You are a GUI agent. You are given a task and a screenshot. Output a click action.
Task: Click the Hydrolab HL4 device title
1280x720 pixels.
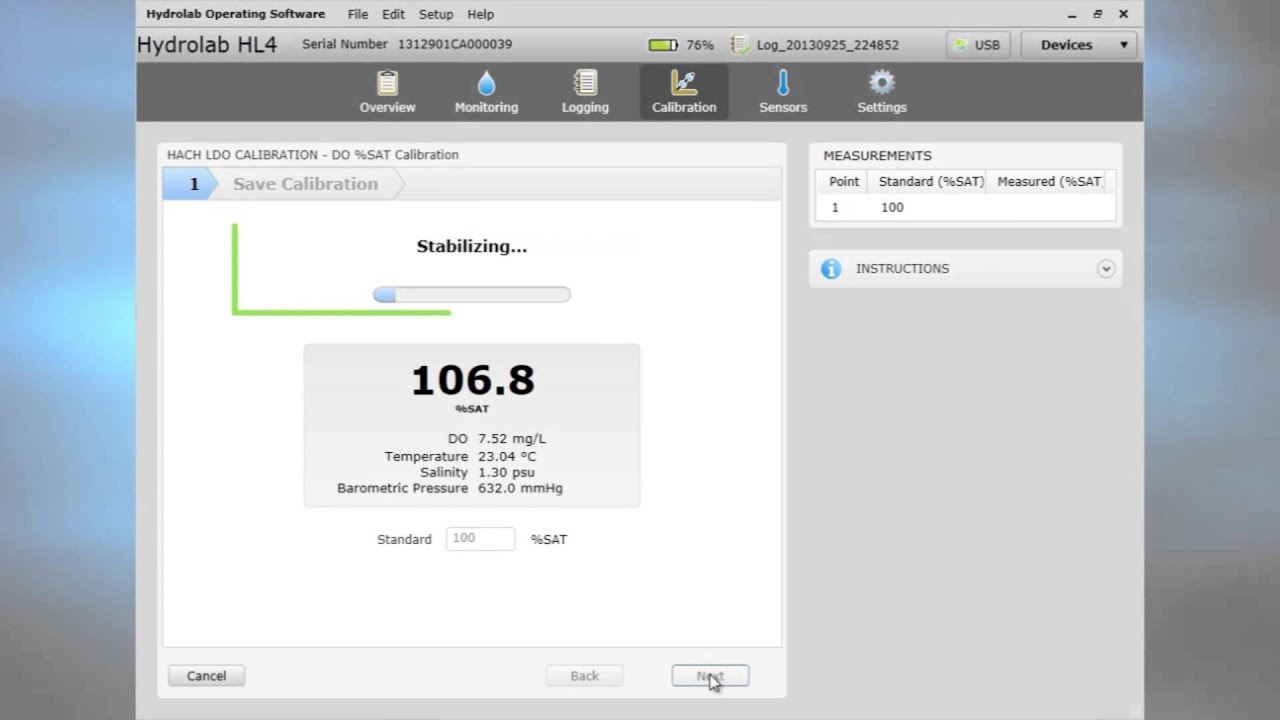tap(207, 45)
